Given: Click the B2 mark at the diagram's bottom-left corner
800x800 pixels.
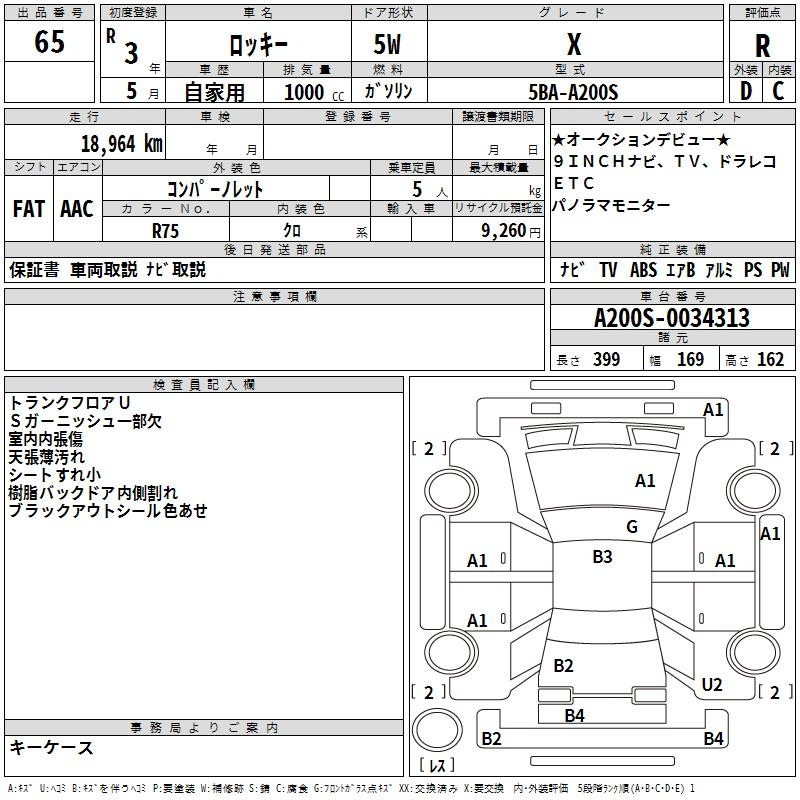Looking at the screenshot, I should [492, 739].
